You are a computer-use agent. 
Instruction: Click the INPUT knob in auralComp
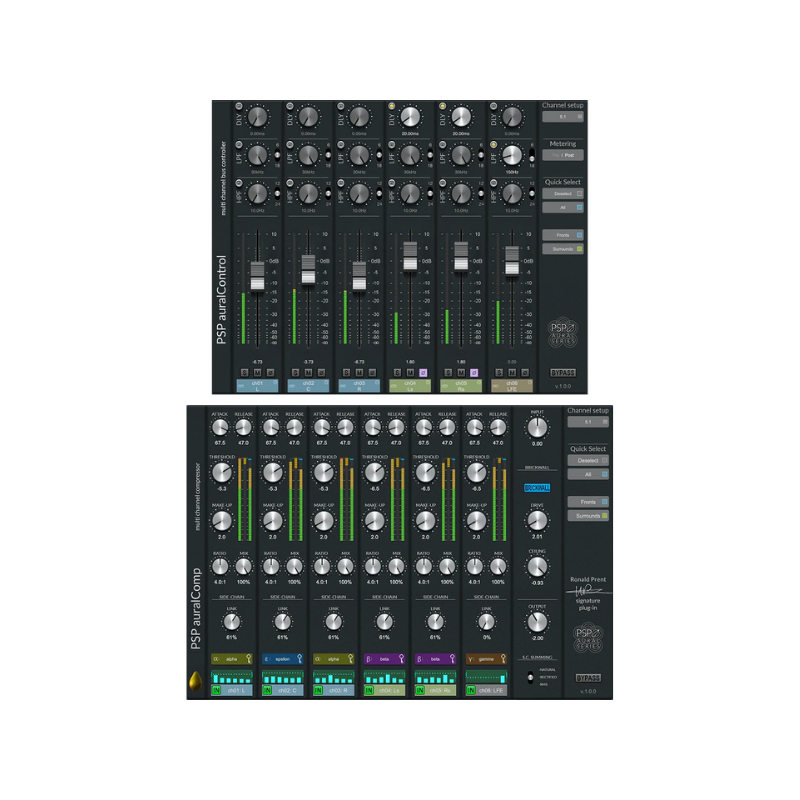(537, 428)
